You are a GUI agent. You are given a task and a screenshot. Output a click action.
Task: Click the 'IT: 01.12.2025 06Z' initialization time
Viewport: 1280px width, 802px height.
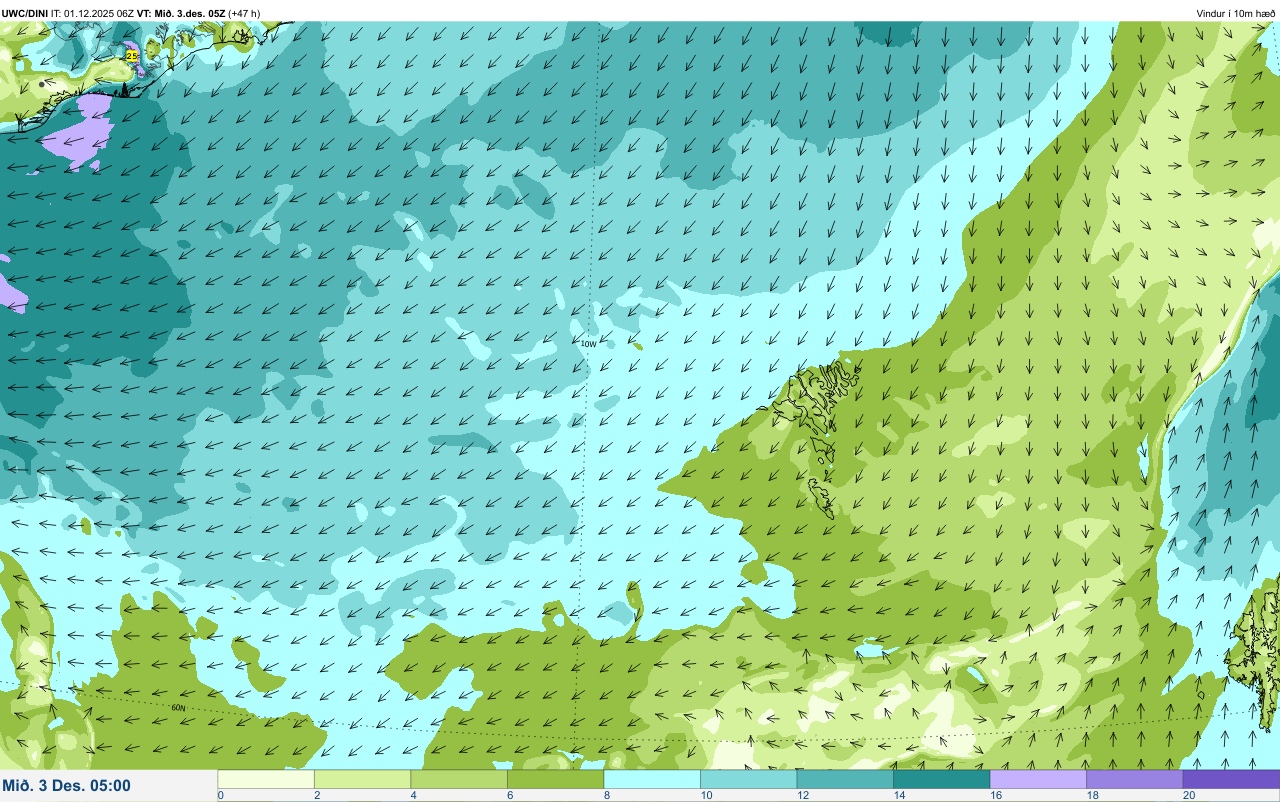coord(93,13)
